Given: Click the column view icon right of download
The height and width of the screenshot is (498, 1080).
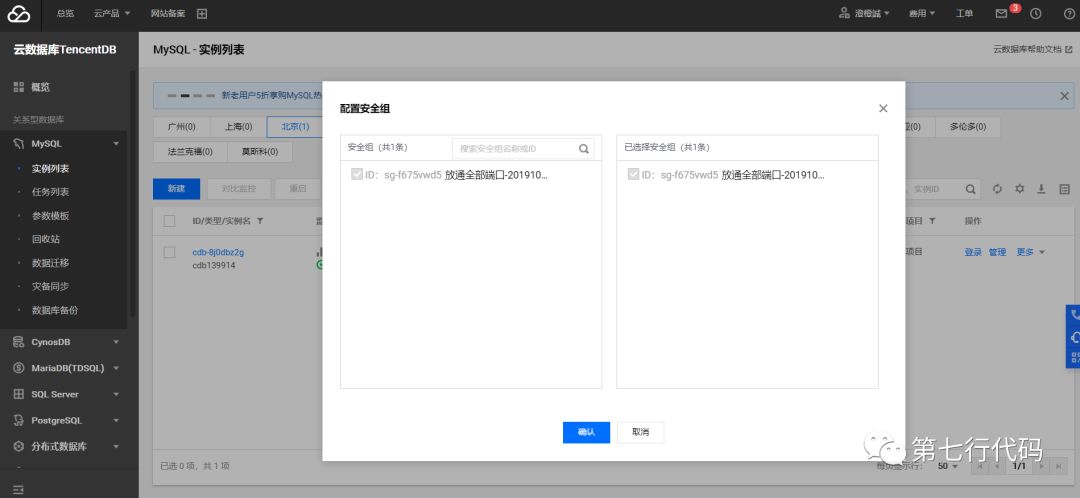Looking at the screenshot, I should (x=1064, y=189).
